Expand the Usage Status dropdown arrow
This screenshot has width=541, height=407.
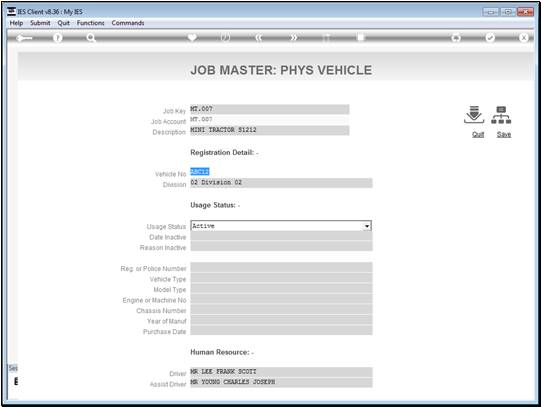pos(367,226)
